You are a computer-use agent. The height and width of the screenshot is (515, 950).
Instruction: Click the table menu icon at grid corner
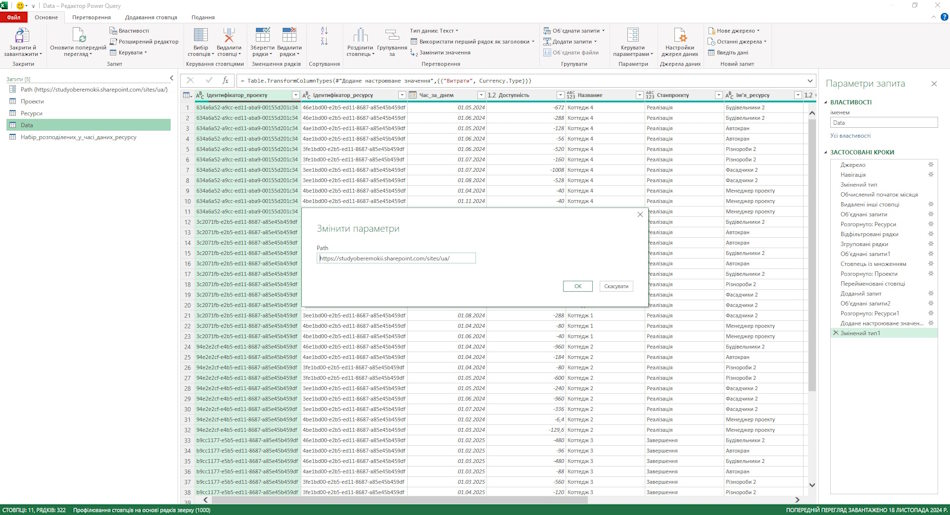click(x=187, y=95)
